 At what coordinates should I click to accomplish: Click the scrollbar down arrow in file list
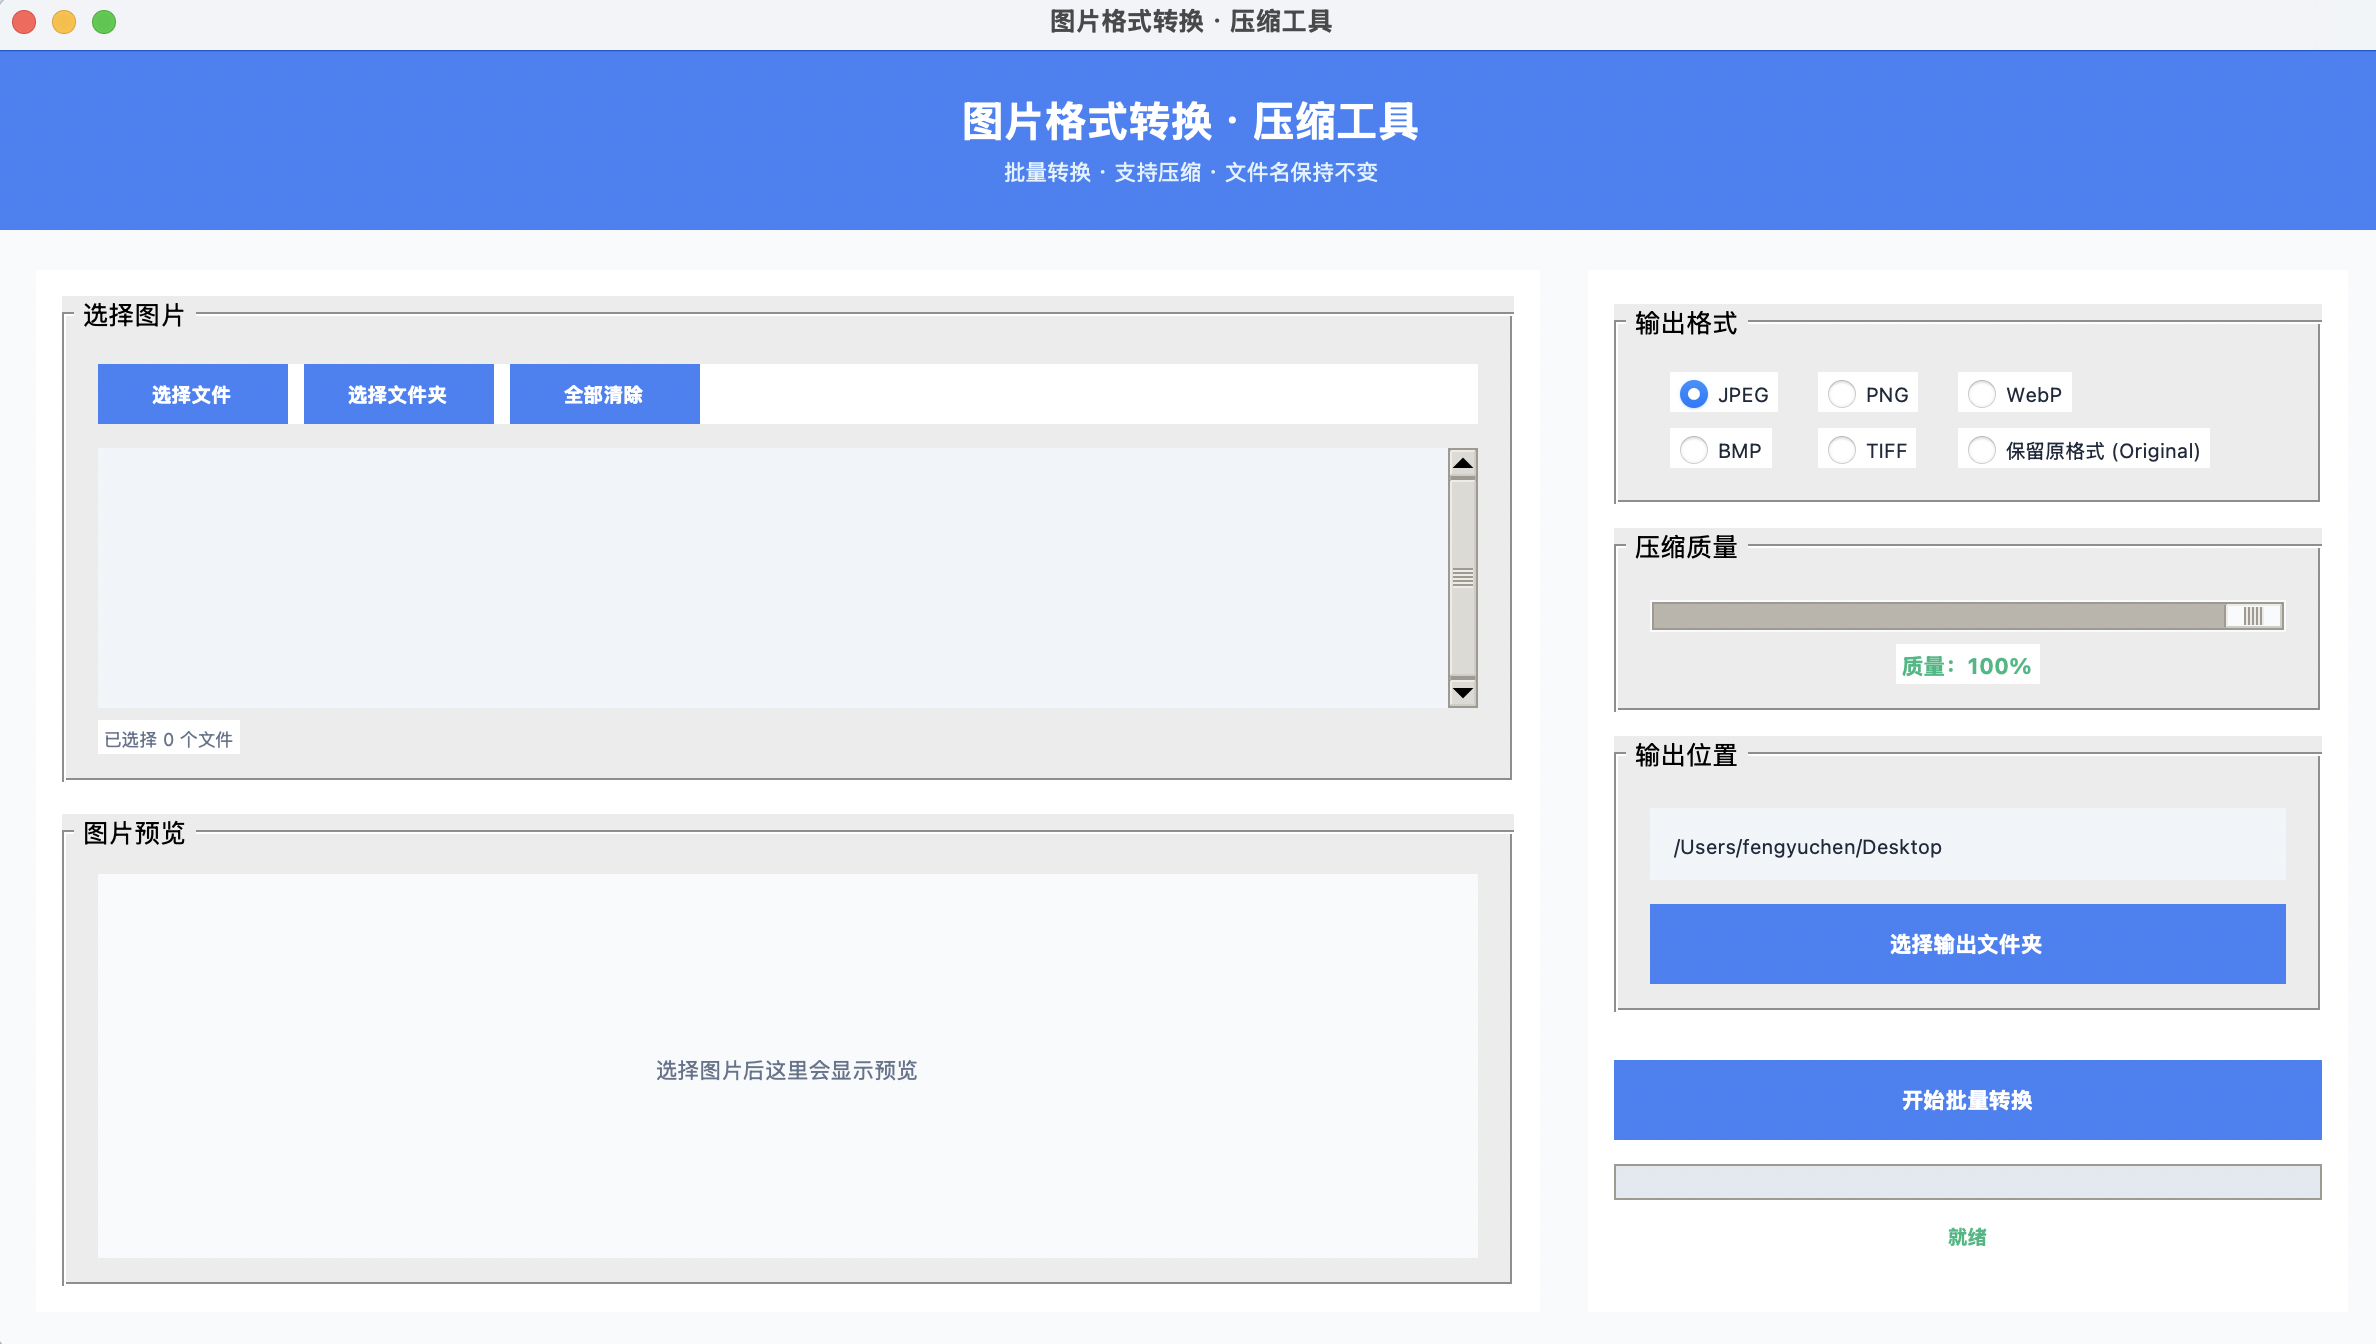[x=1463, y=692]
